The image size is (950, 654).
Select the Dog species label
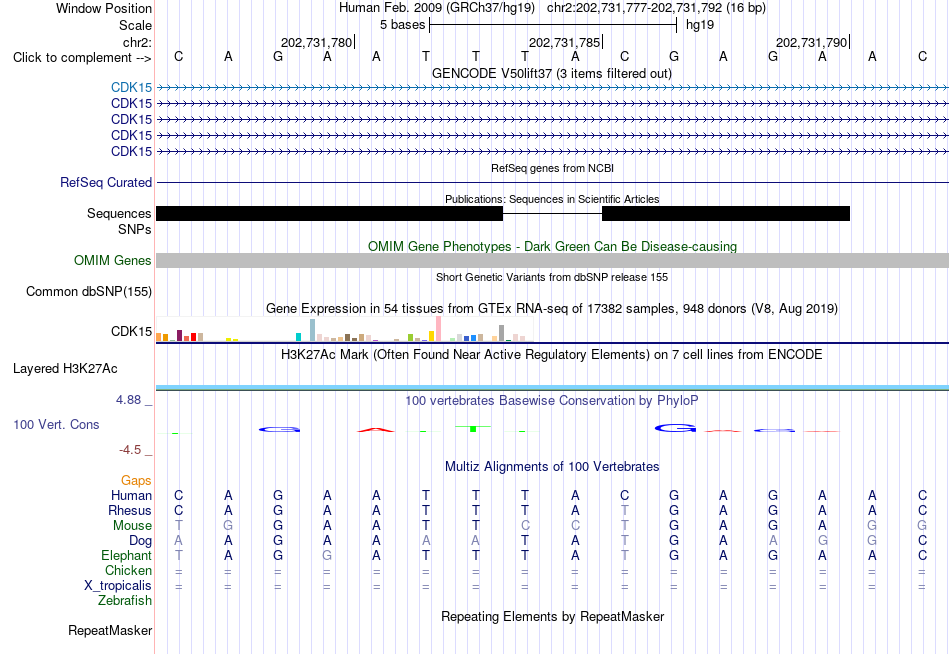coord(140,541)
